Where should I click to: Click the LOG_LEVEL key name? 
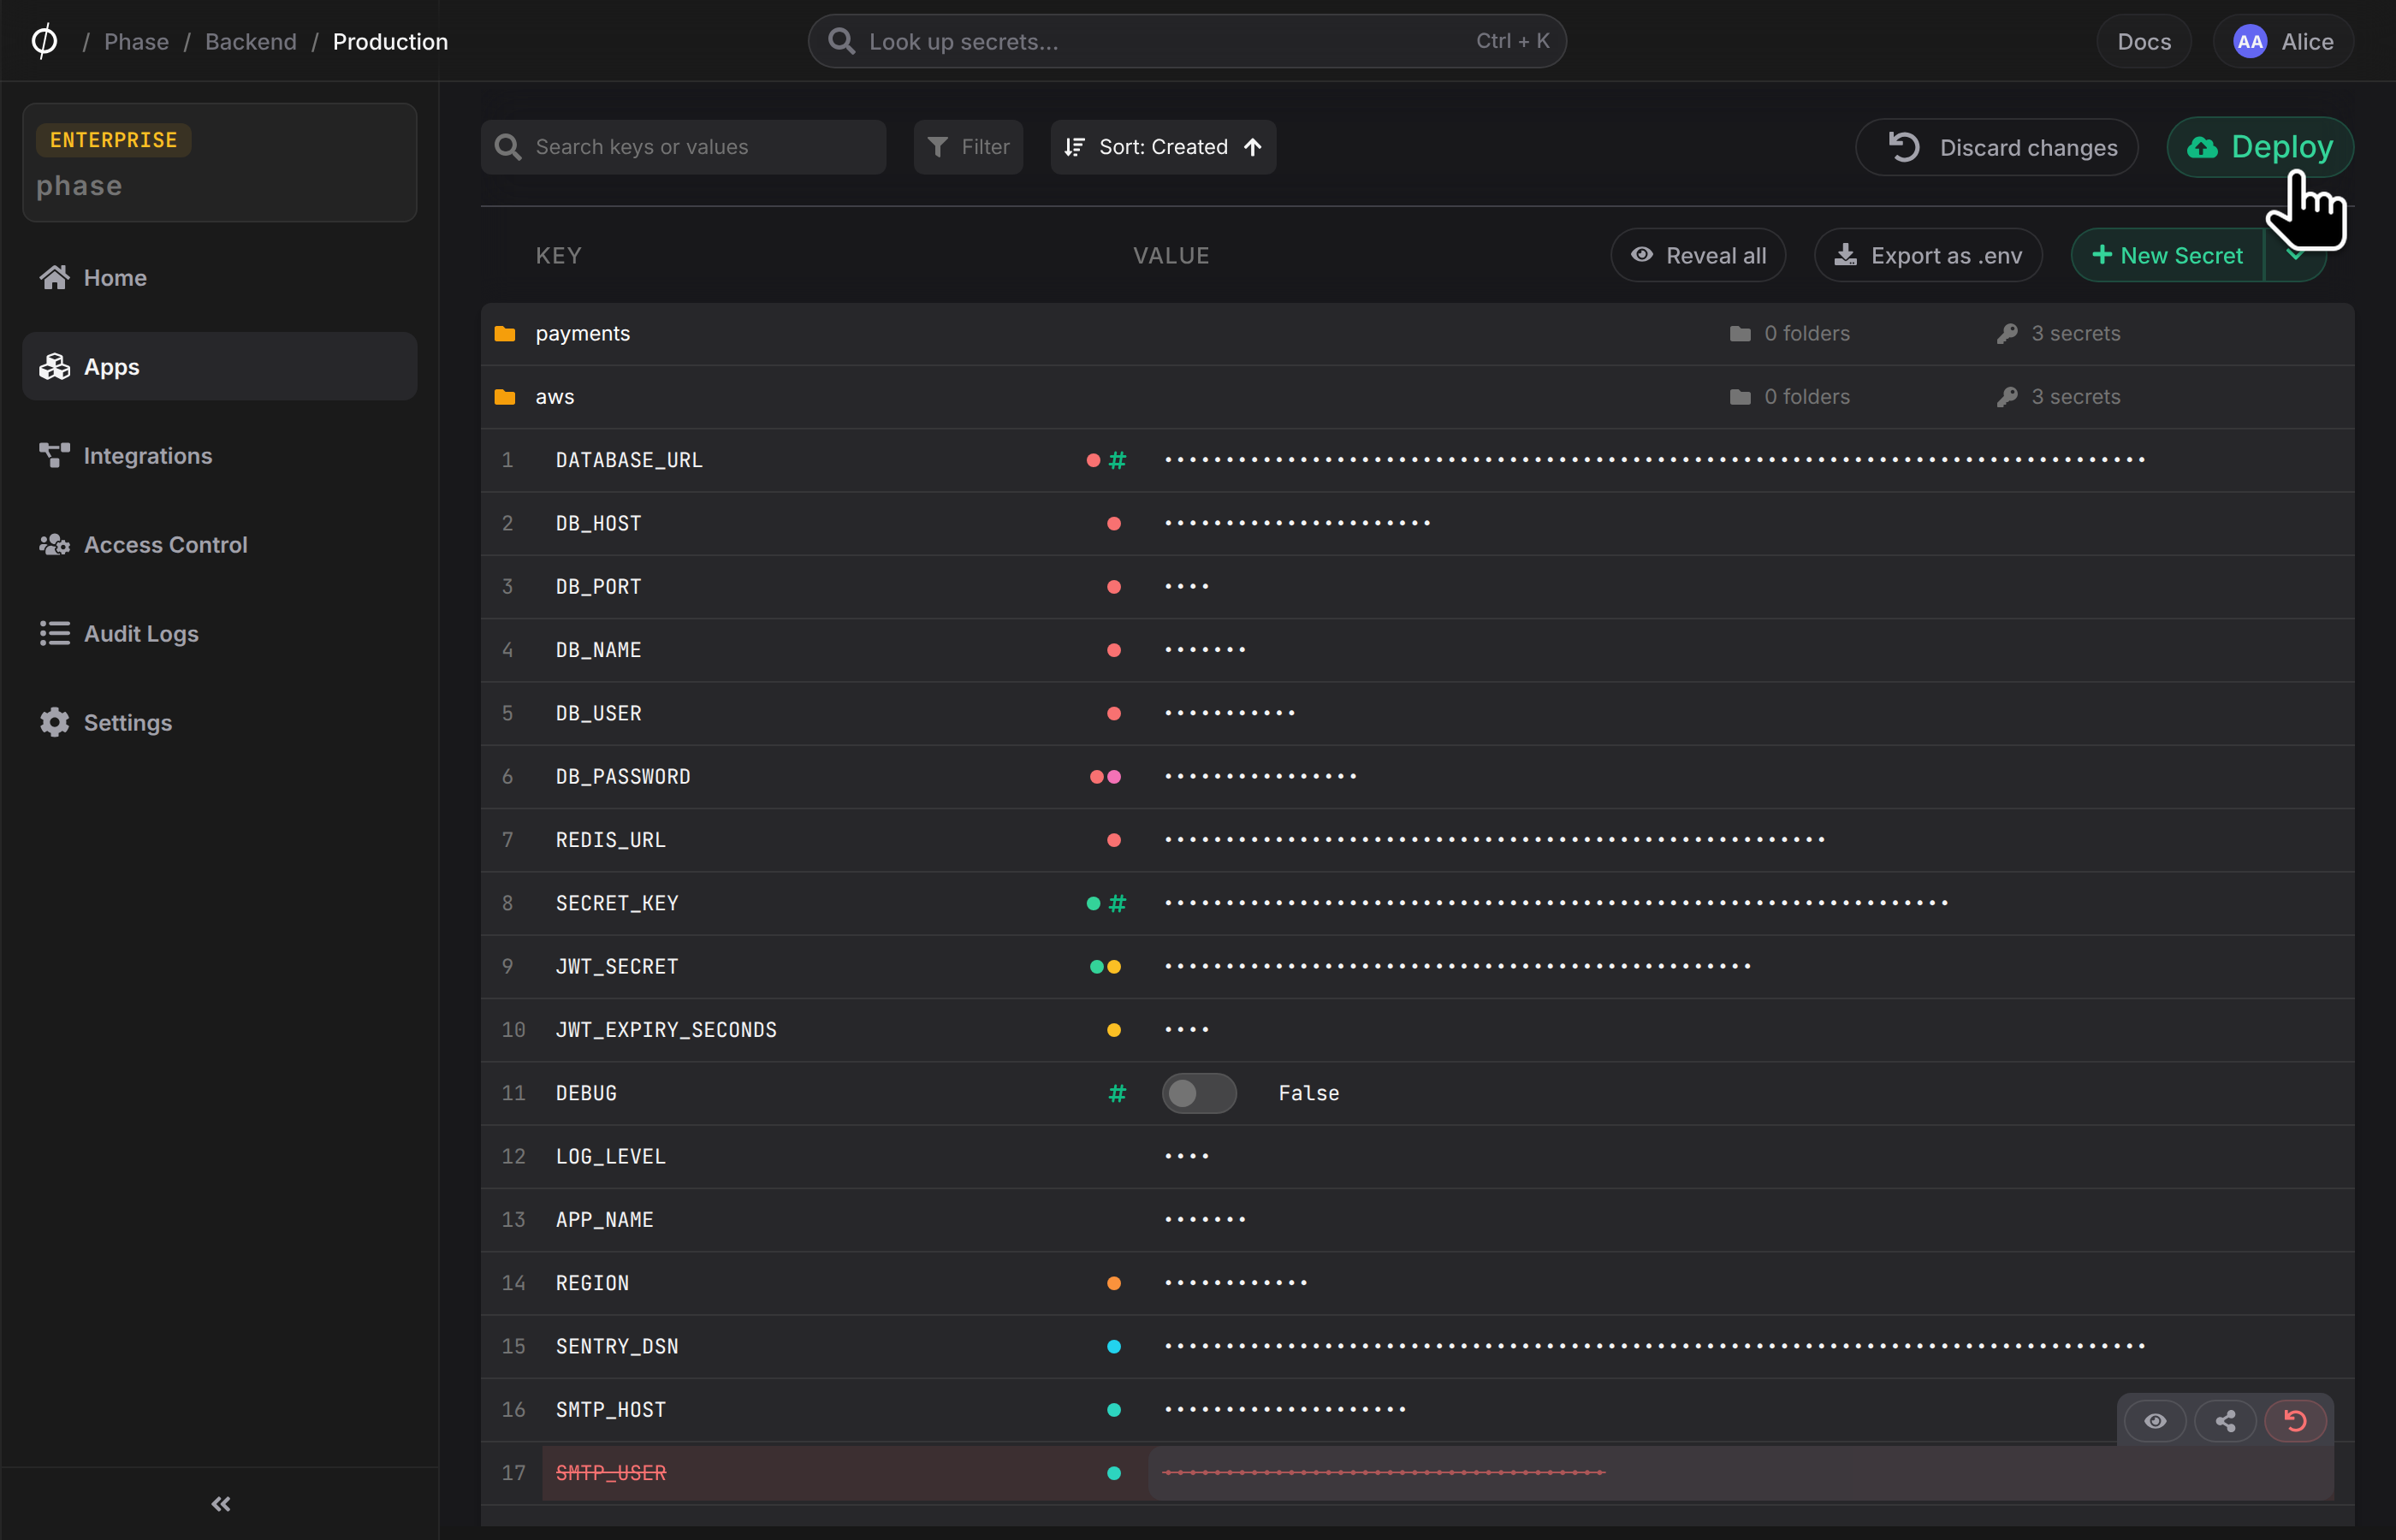(610, 1156)
